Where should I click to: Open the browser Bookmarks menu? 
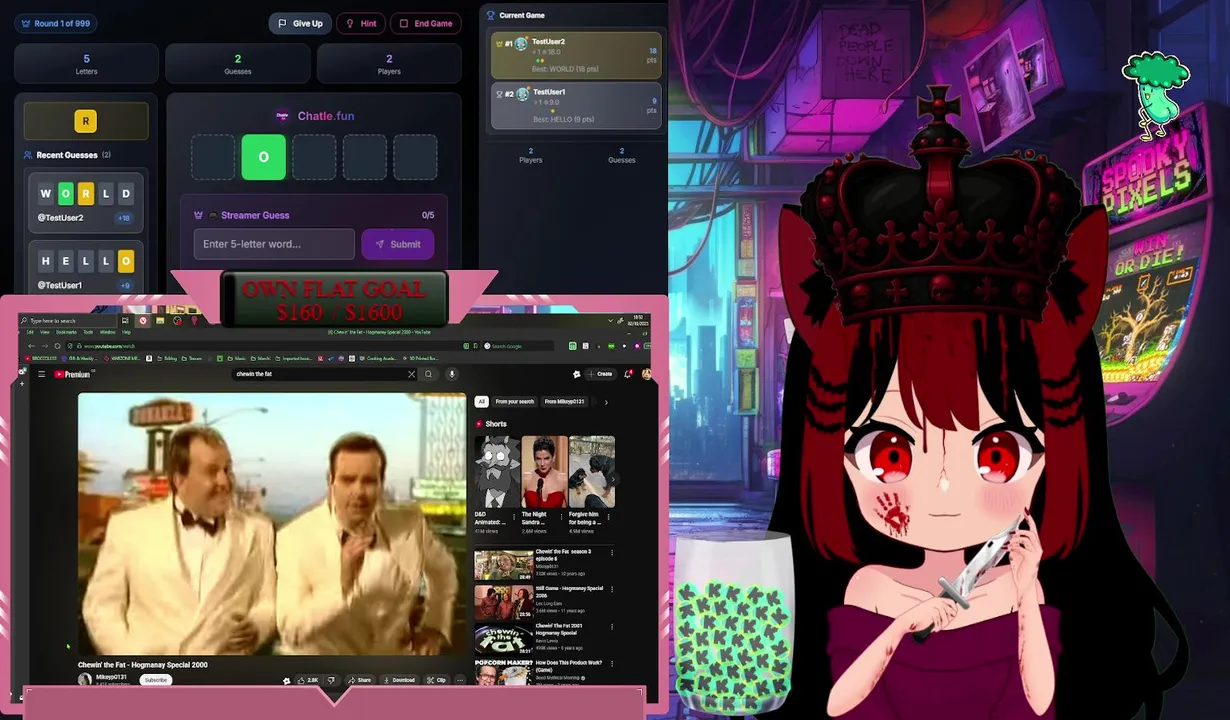pyautogui.click(x=66, y=332)
